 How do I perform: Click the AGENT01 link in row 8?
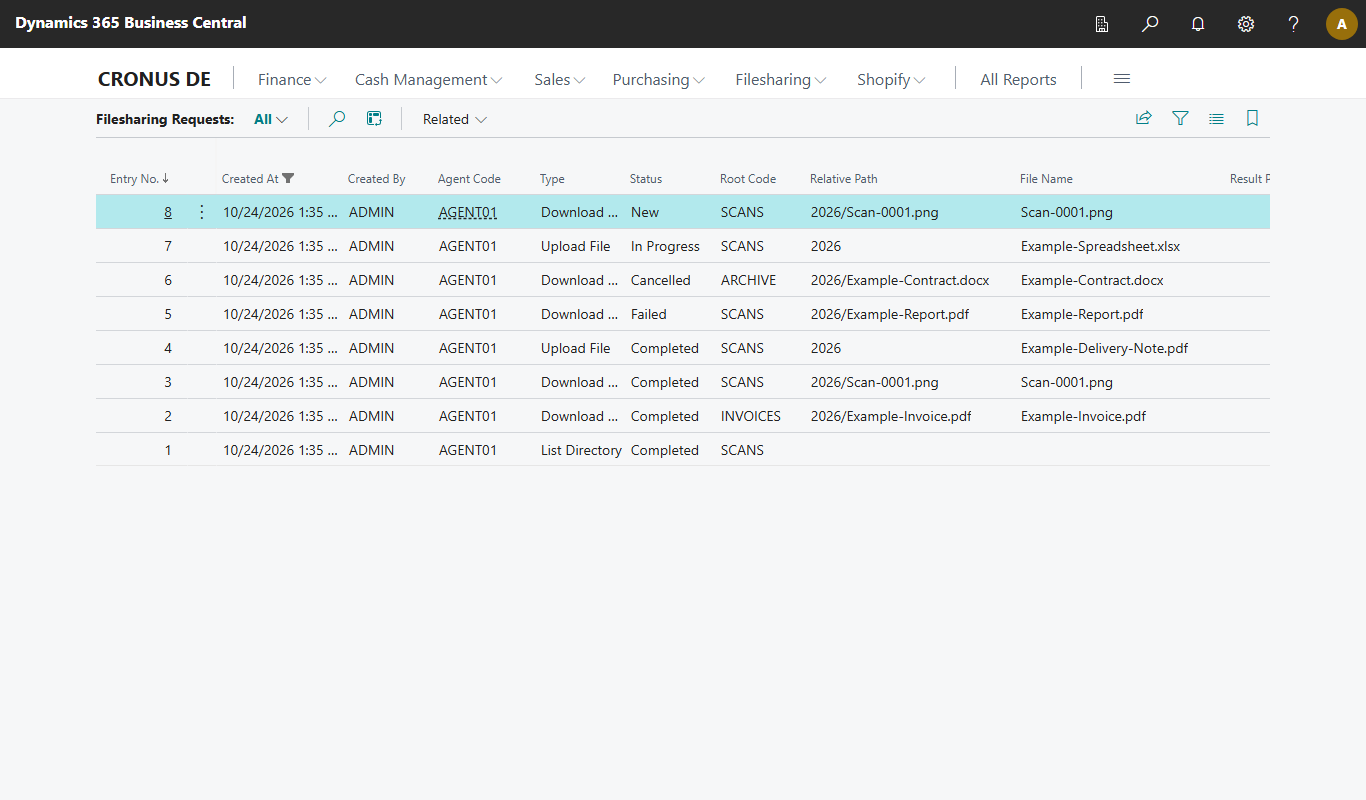[468, 212]
